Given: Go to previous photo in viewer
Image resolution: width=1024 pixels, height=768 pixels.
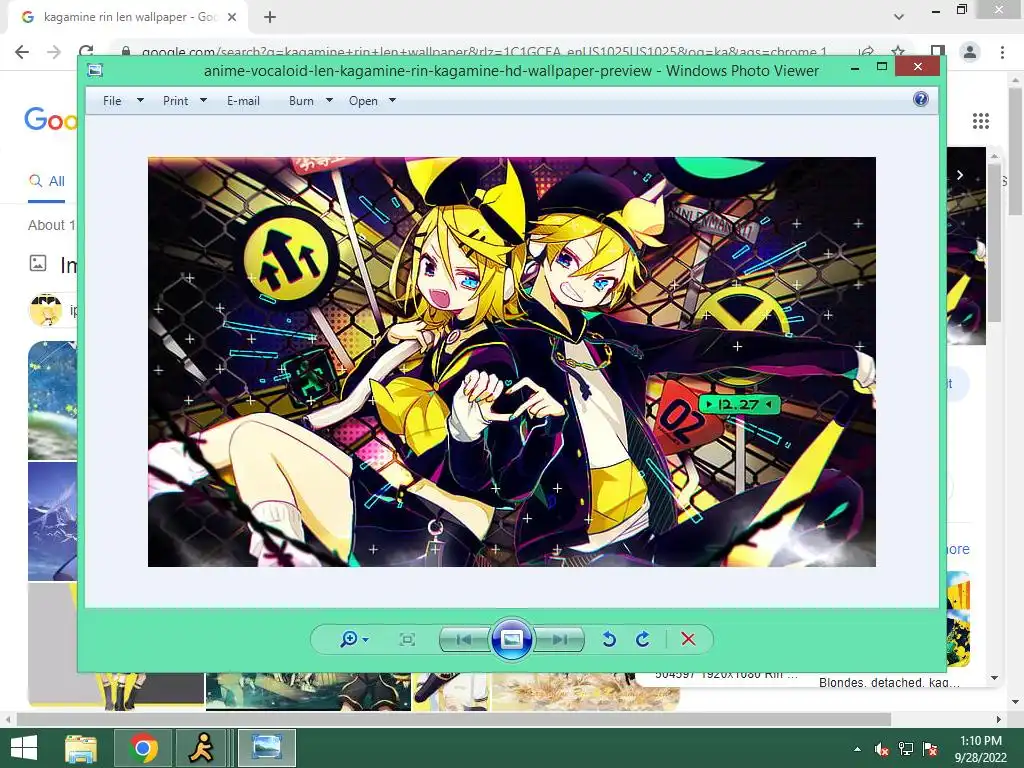Looking at the screenshot, I should (464, 639).
